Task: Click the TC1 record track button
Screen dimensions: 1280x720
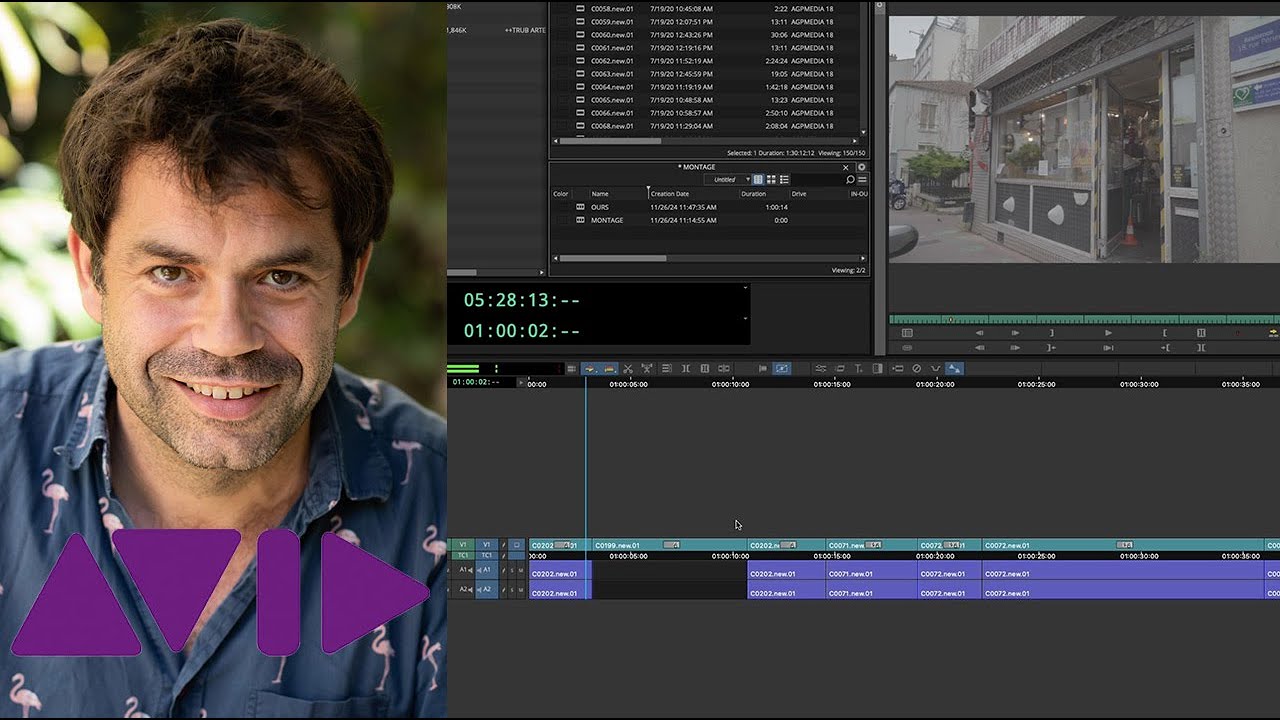Action: pyautogui.click(x=487, y=555)
